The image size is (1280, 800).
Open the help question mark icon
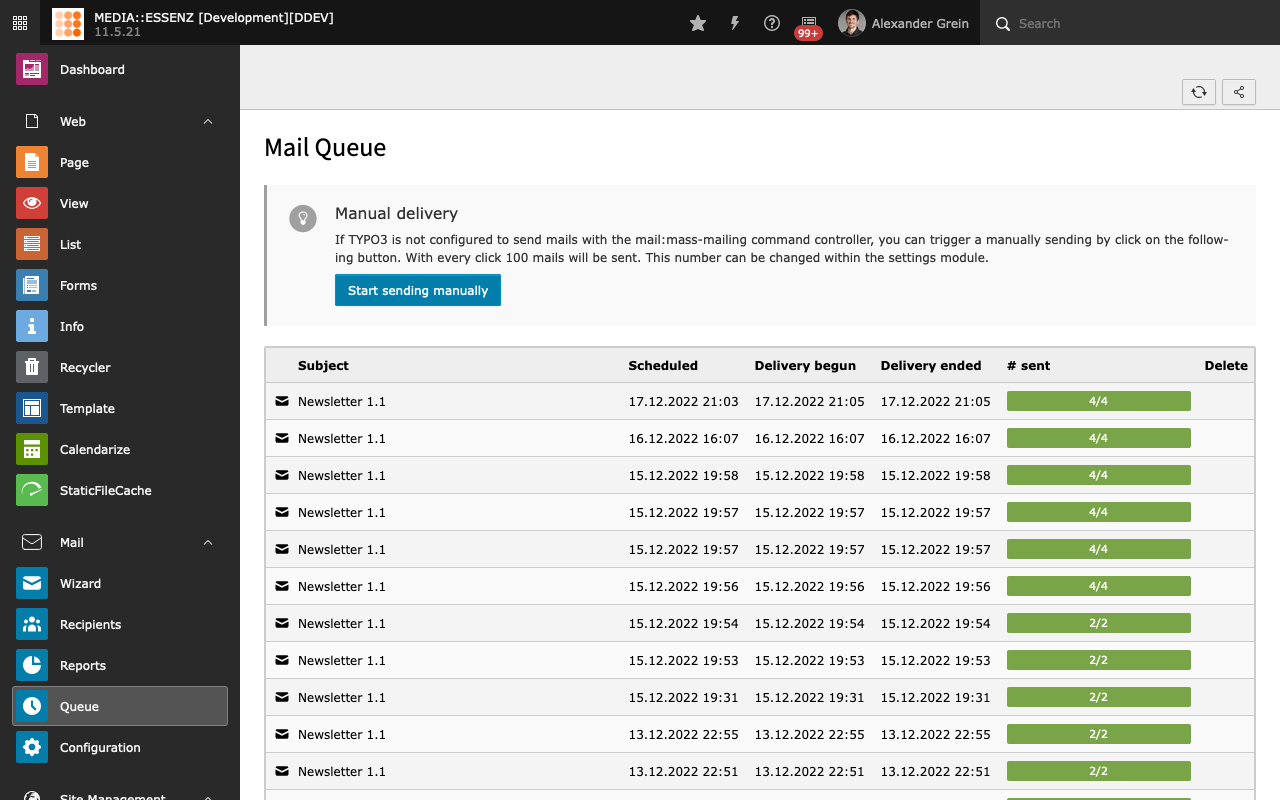(772, 23)
